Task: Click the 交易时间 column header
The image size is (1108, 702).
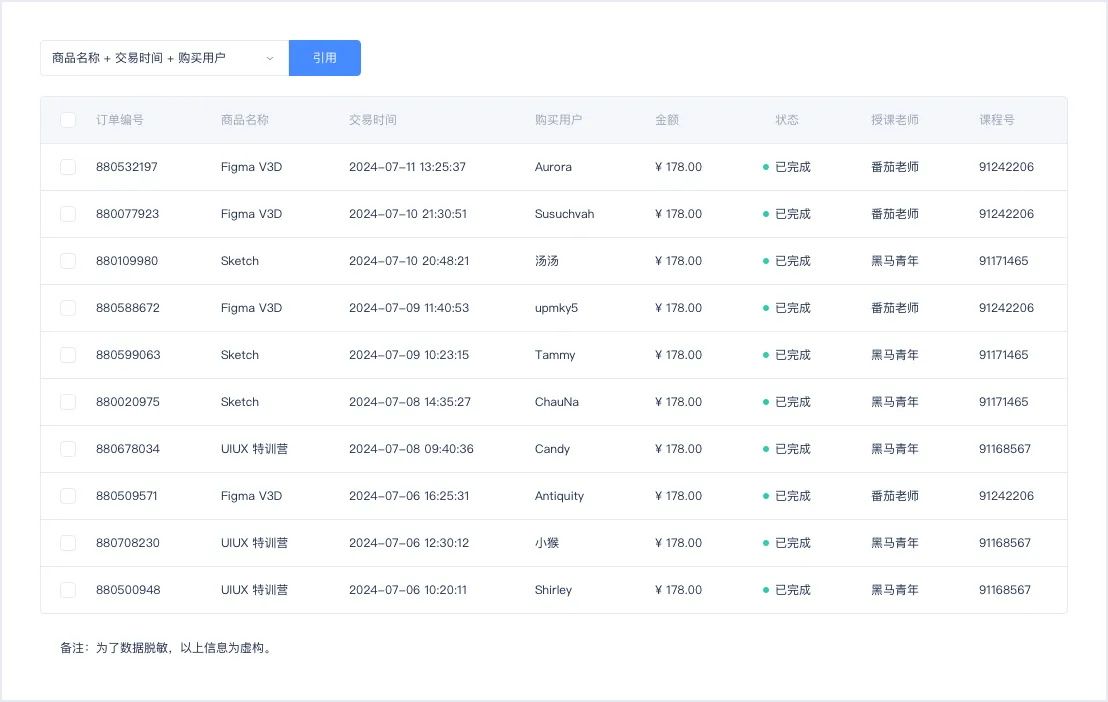Action: click(372, 120)
